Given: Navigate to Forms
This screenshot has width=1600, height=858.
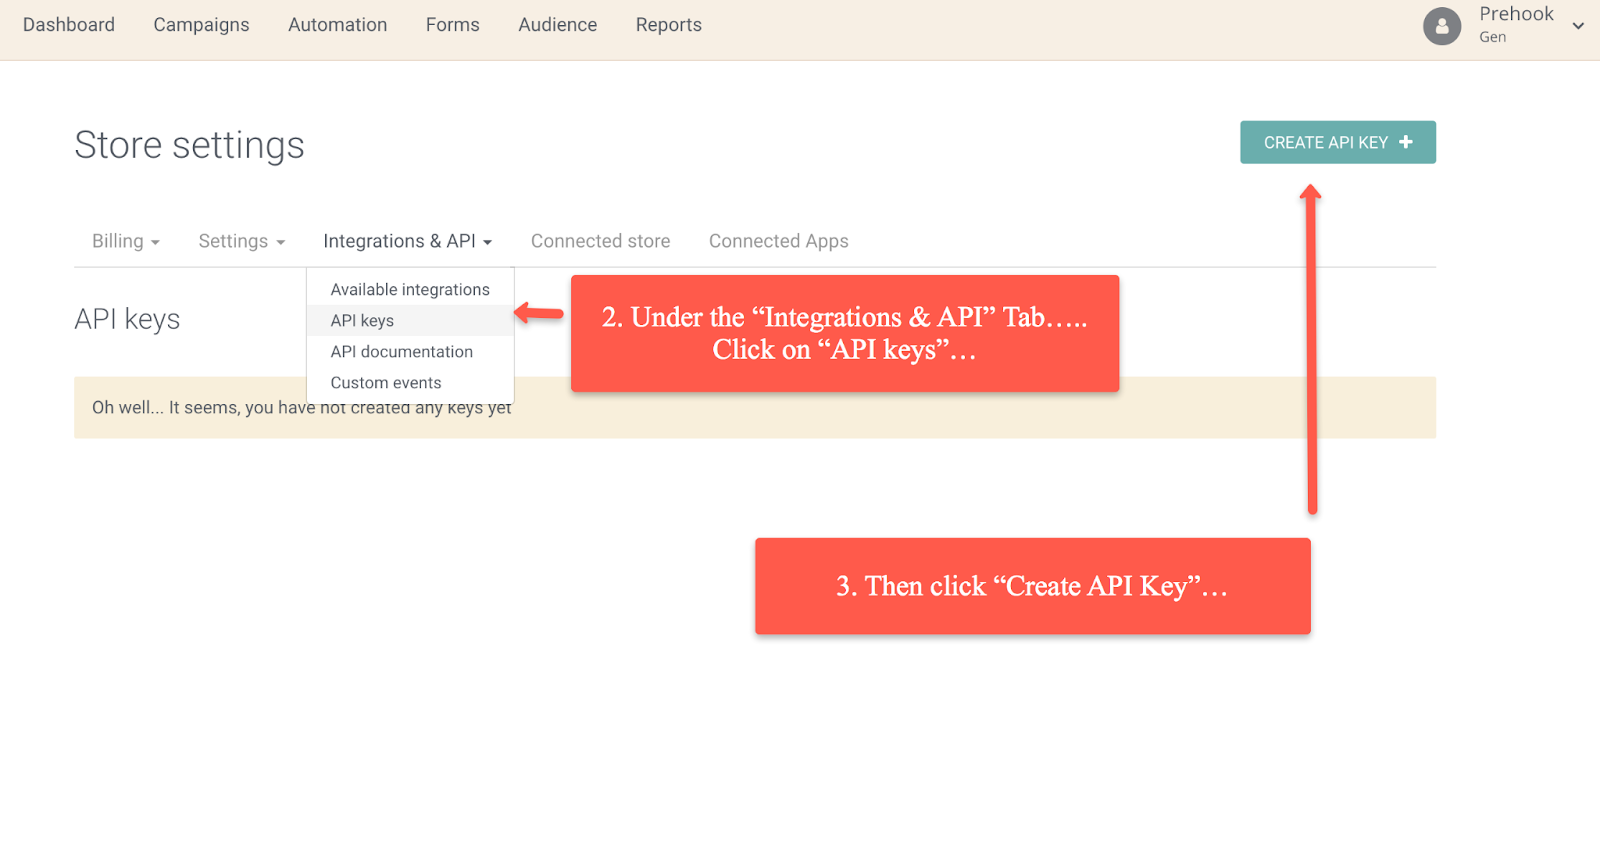Looking at the screenshot, I should pos(453,25).
